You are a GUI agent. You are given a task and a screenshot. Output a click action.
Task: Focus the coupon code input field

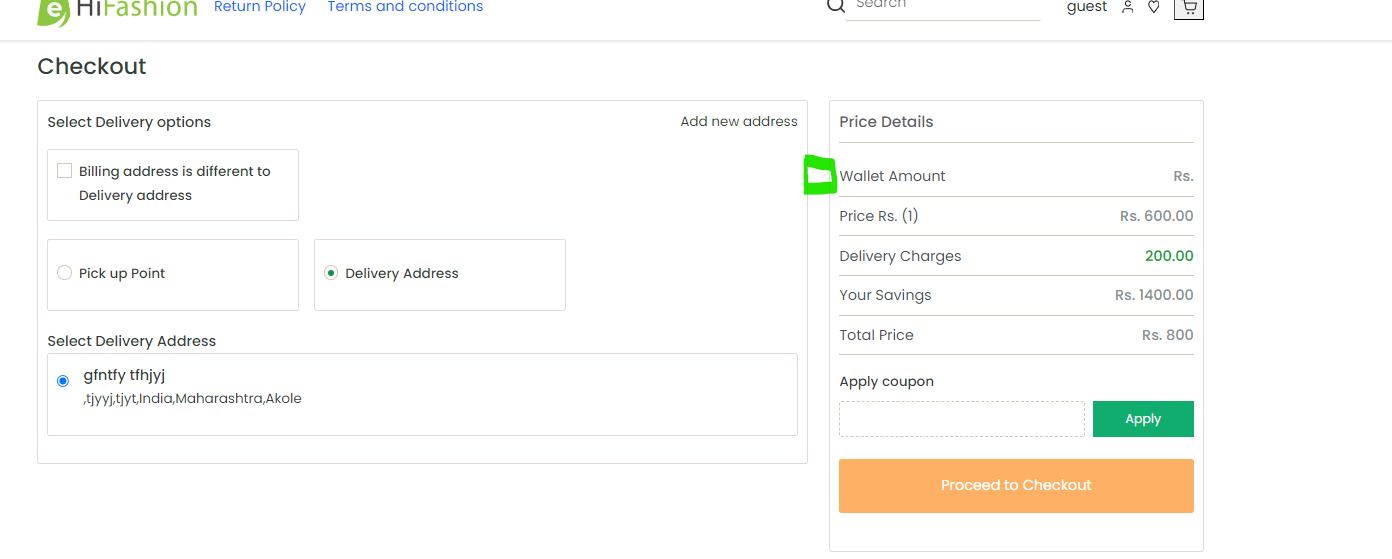tap(962, 419)
